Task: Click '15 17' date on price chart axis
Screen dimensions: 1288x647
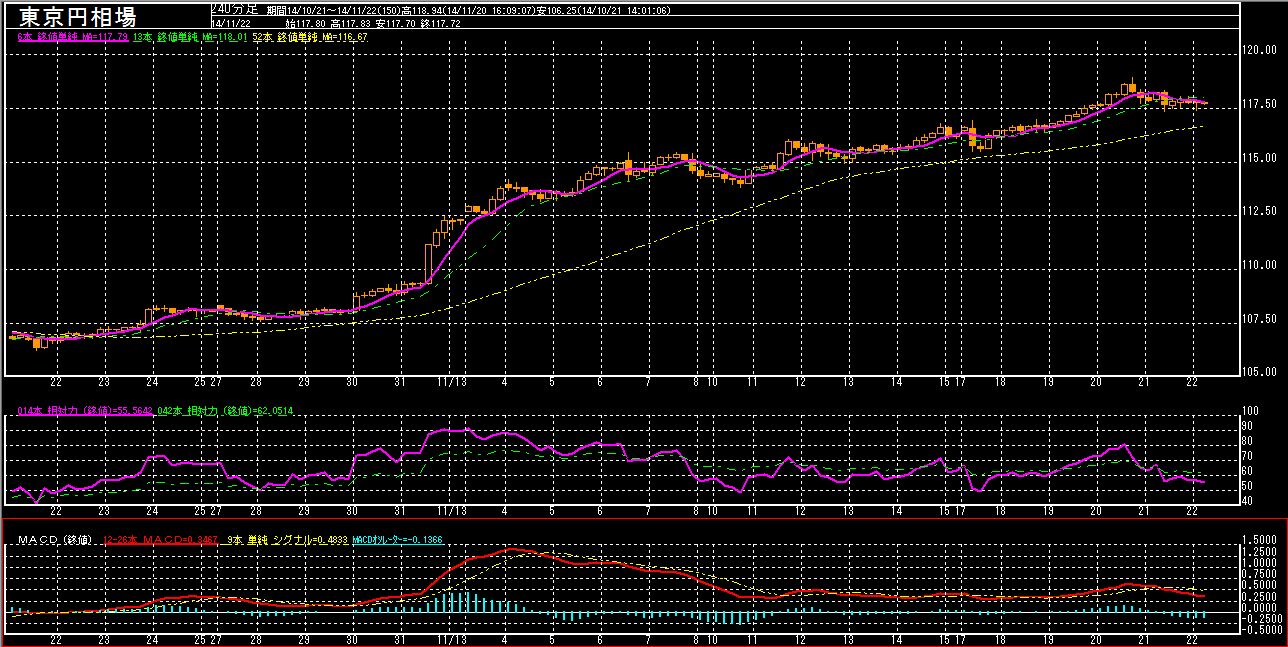Action: tap(951, 382)
